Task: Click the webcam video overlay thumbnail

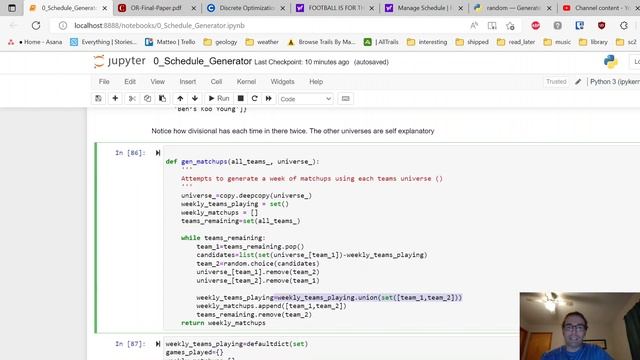Action: point(580,326)
